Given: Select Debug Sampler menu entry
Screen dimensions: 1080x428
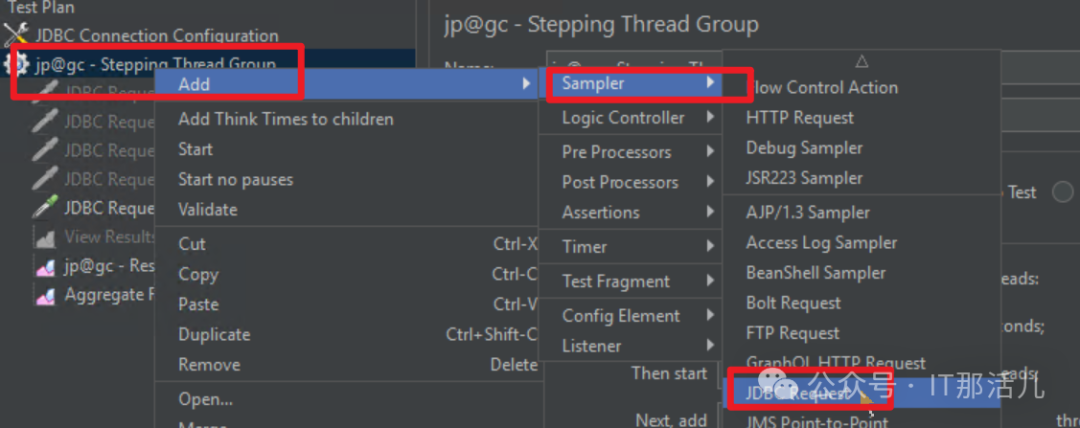Looking at the screenshot, I should 803,148.
